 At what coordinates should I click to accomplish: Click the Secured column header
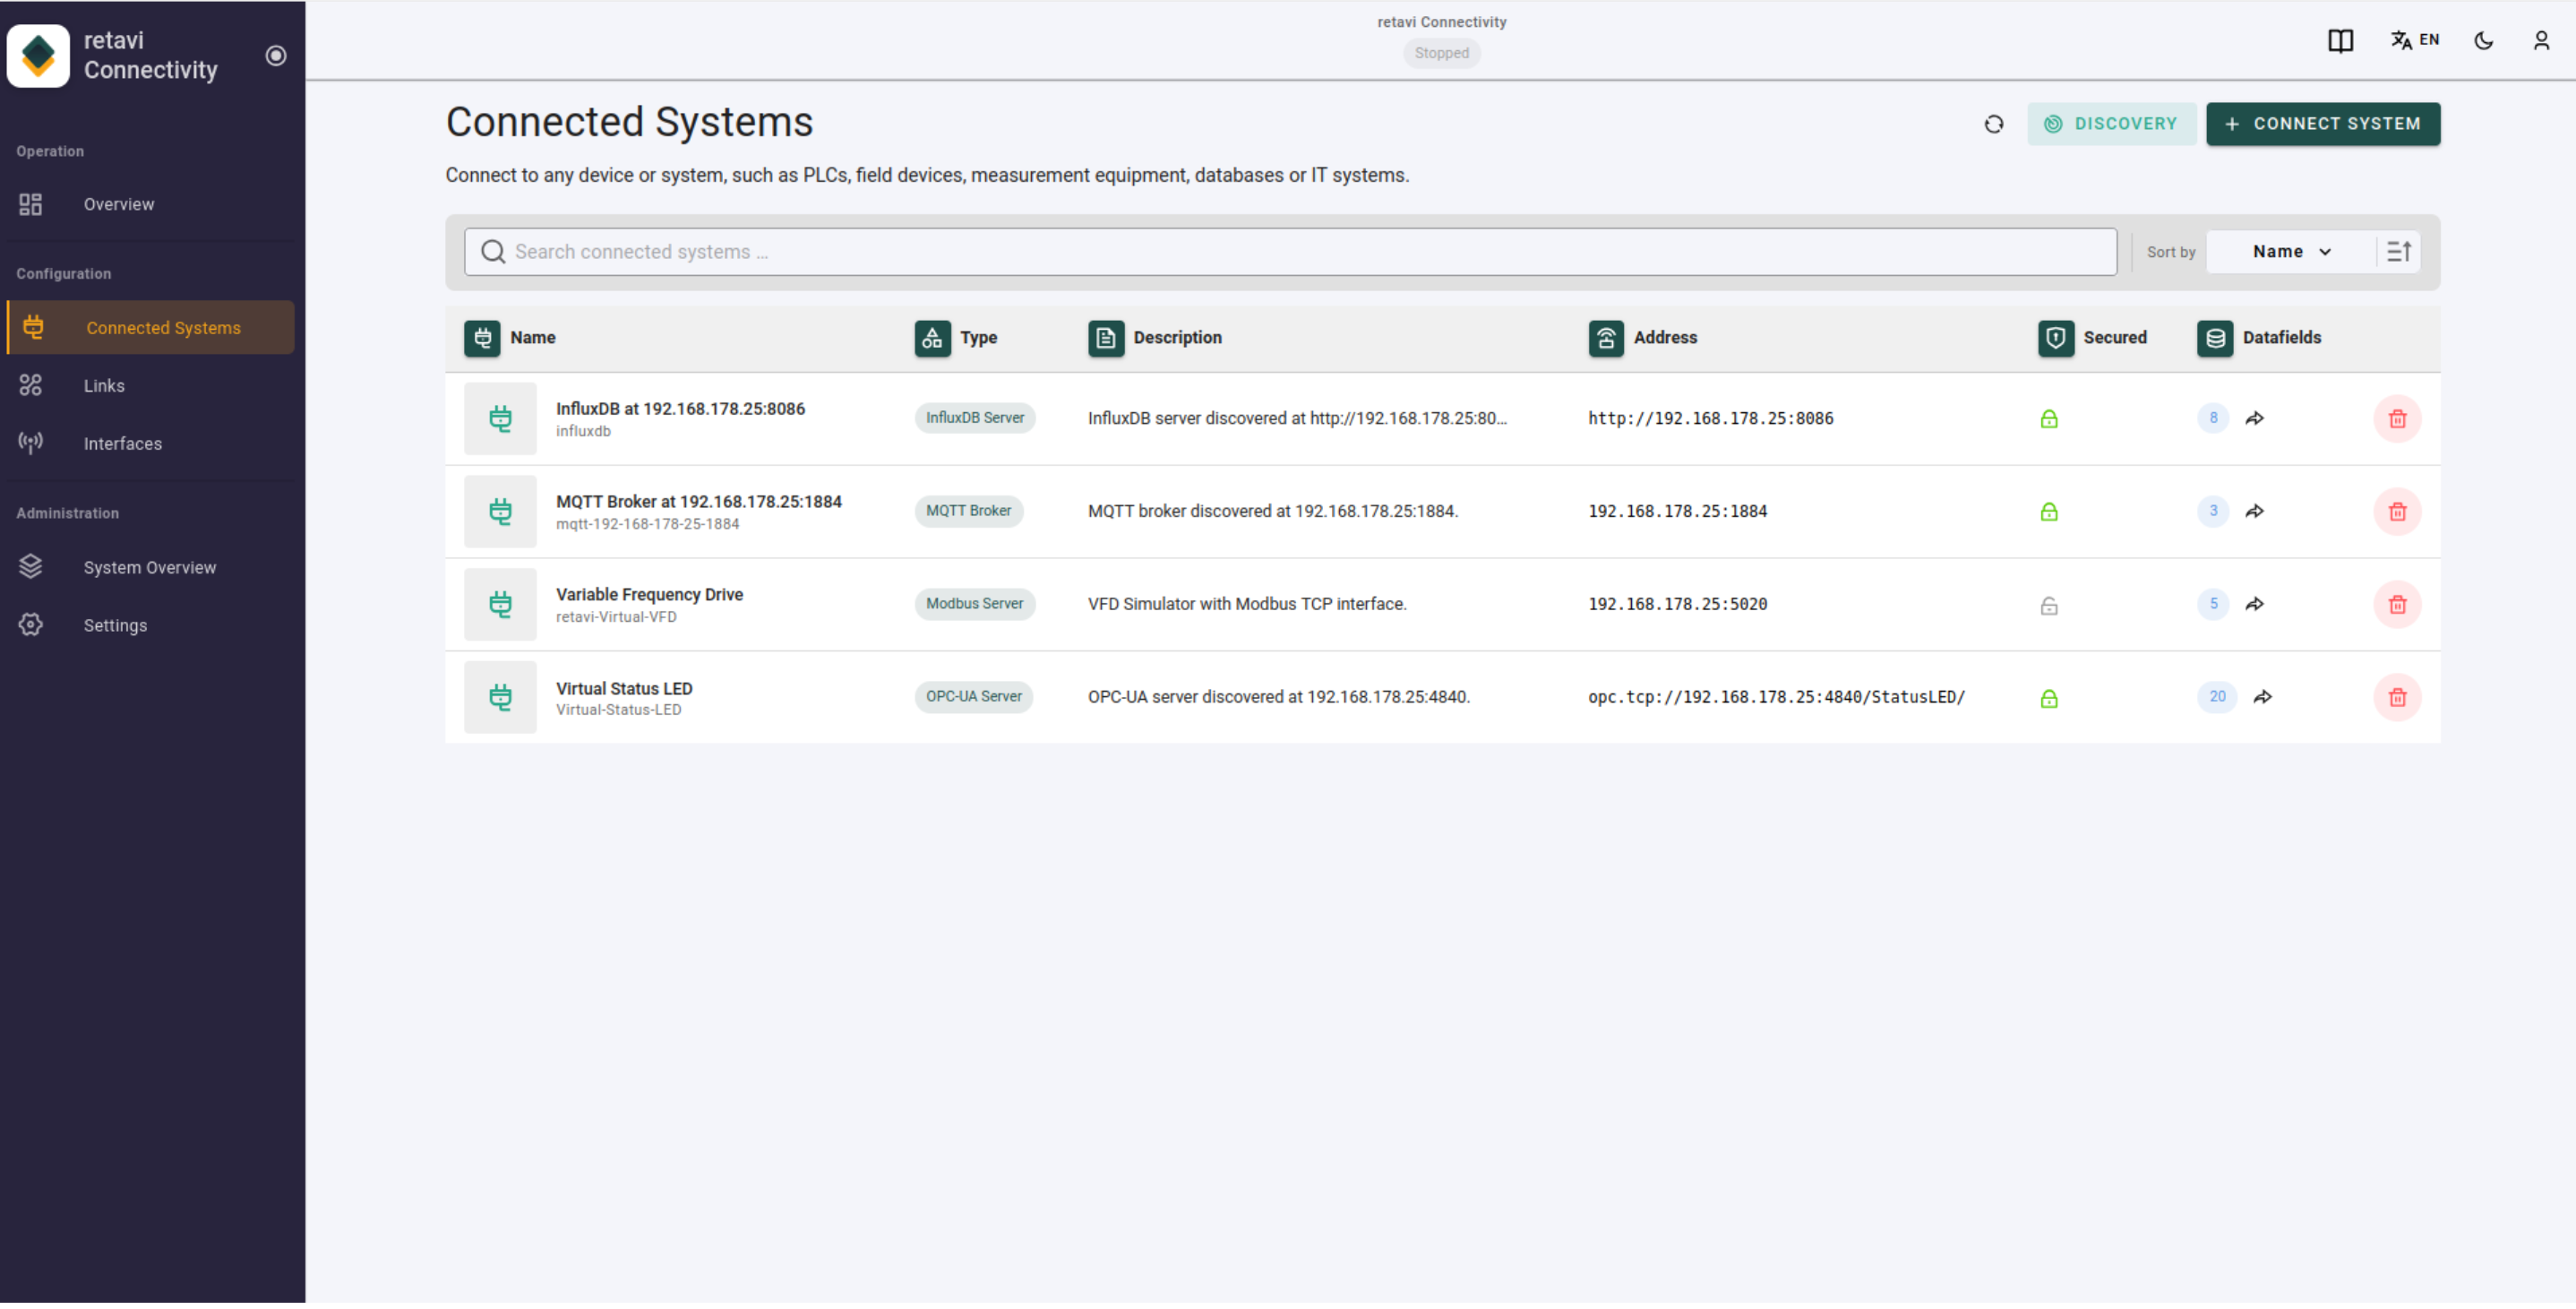coord(2092,338)
